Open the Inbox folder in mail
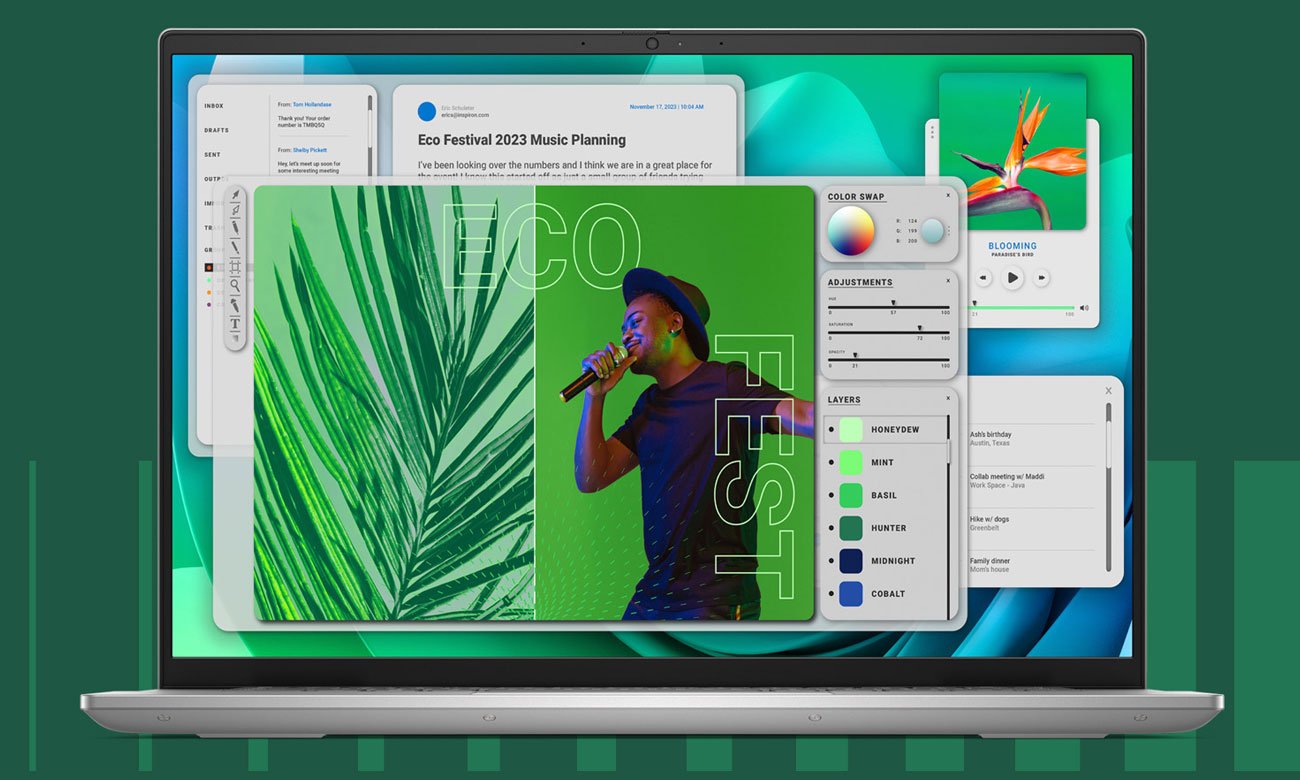This screenshot has height=780, width=1300. coord(214,106)
